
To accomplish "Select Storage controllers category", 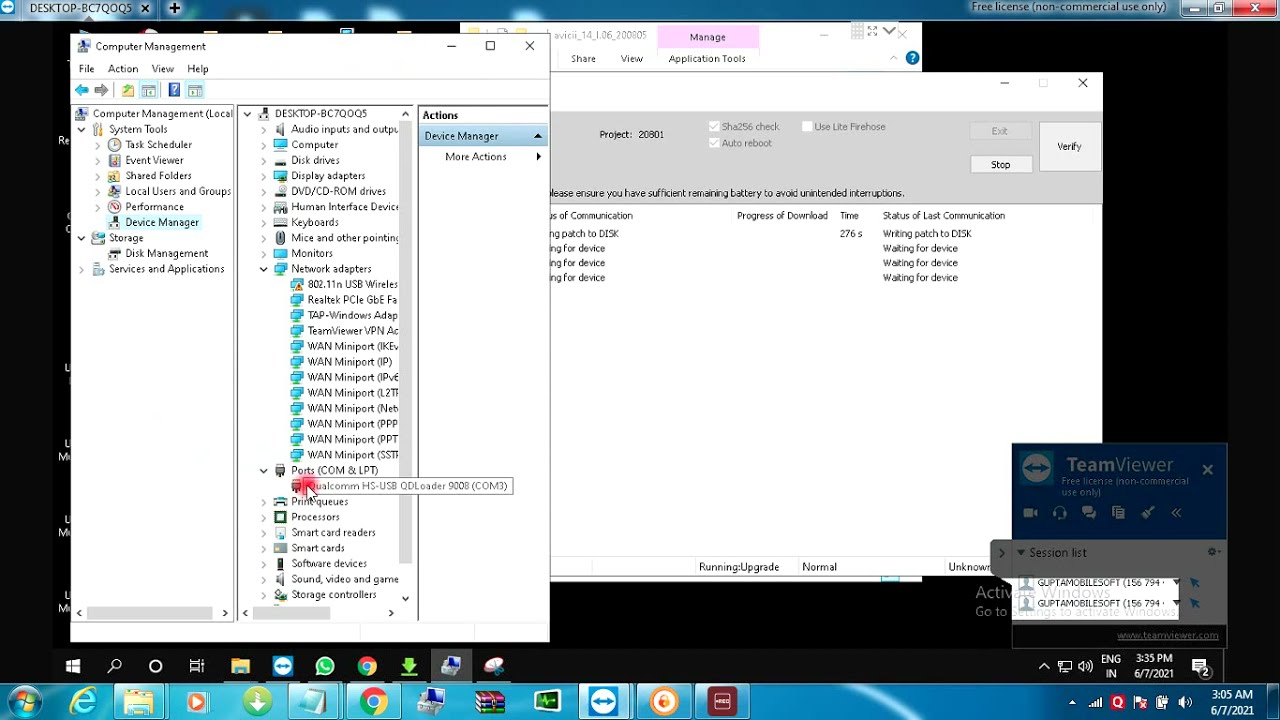I will point(334,594).
